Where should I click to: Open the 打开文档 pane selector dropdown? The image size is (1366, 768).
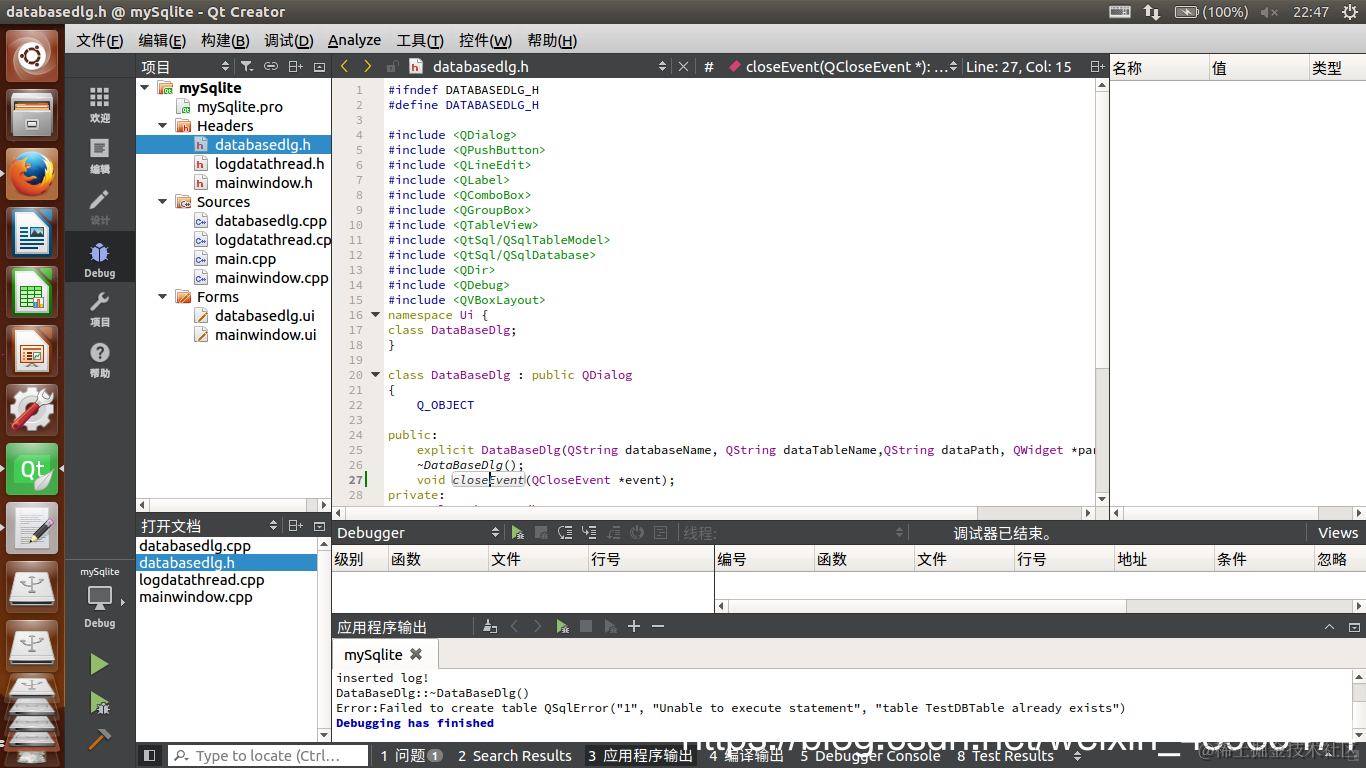[209, 525]
